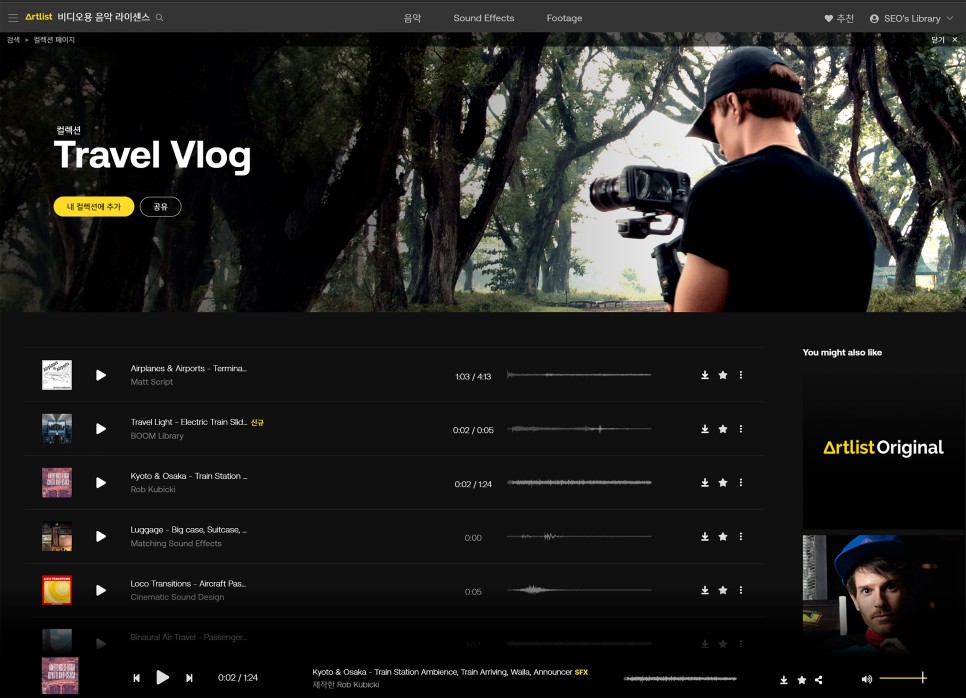This screenshot has height=698, width=966.
Task: Star the Travel Light track
Action: (x=723, y=429)
